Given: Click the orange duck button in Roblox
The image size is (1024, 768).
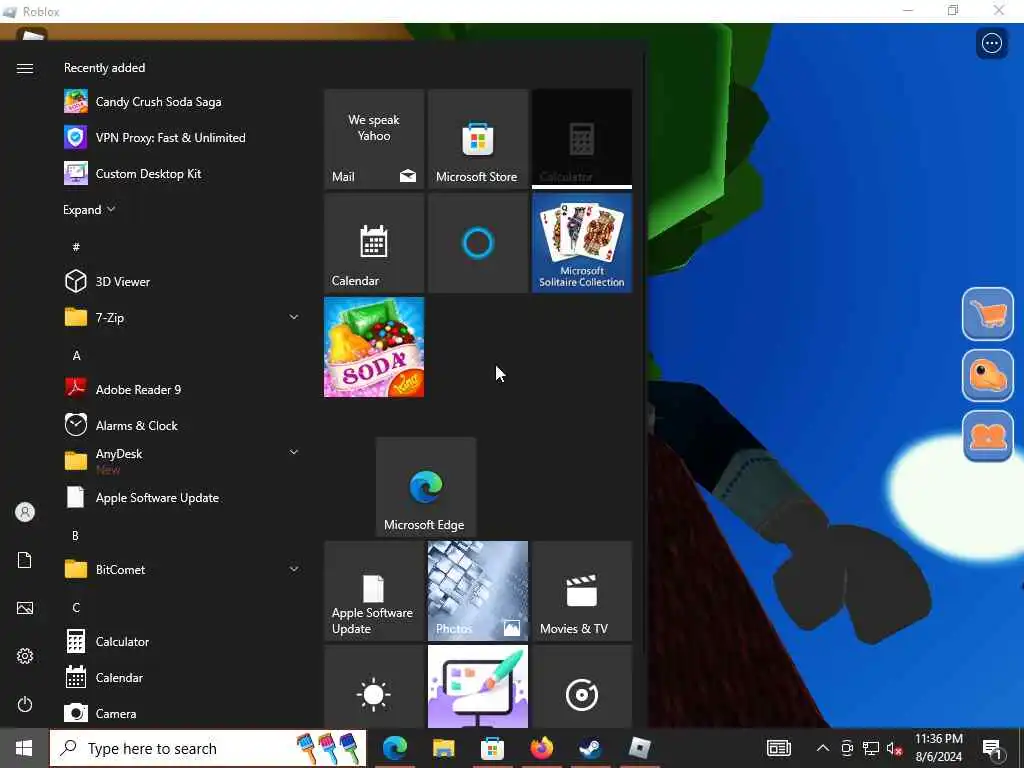Looking at the screenshot, I should pyautogui.click(x=987, y=375).
